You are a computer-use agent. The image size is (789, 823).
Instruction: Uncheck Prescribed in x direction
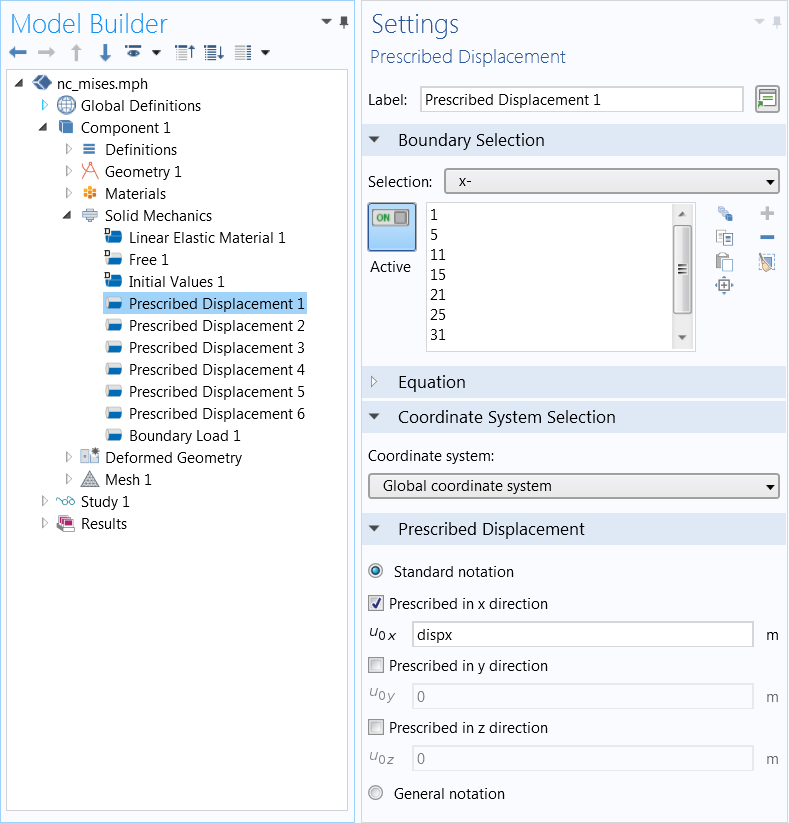pos(376,604)
